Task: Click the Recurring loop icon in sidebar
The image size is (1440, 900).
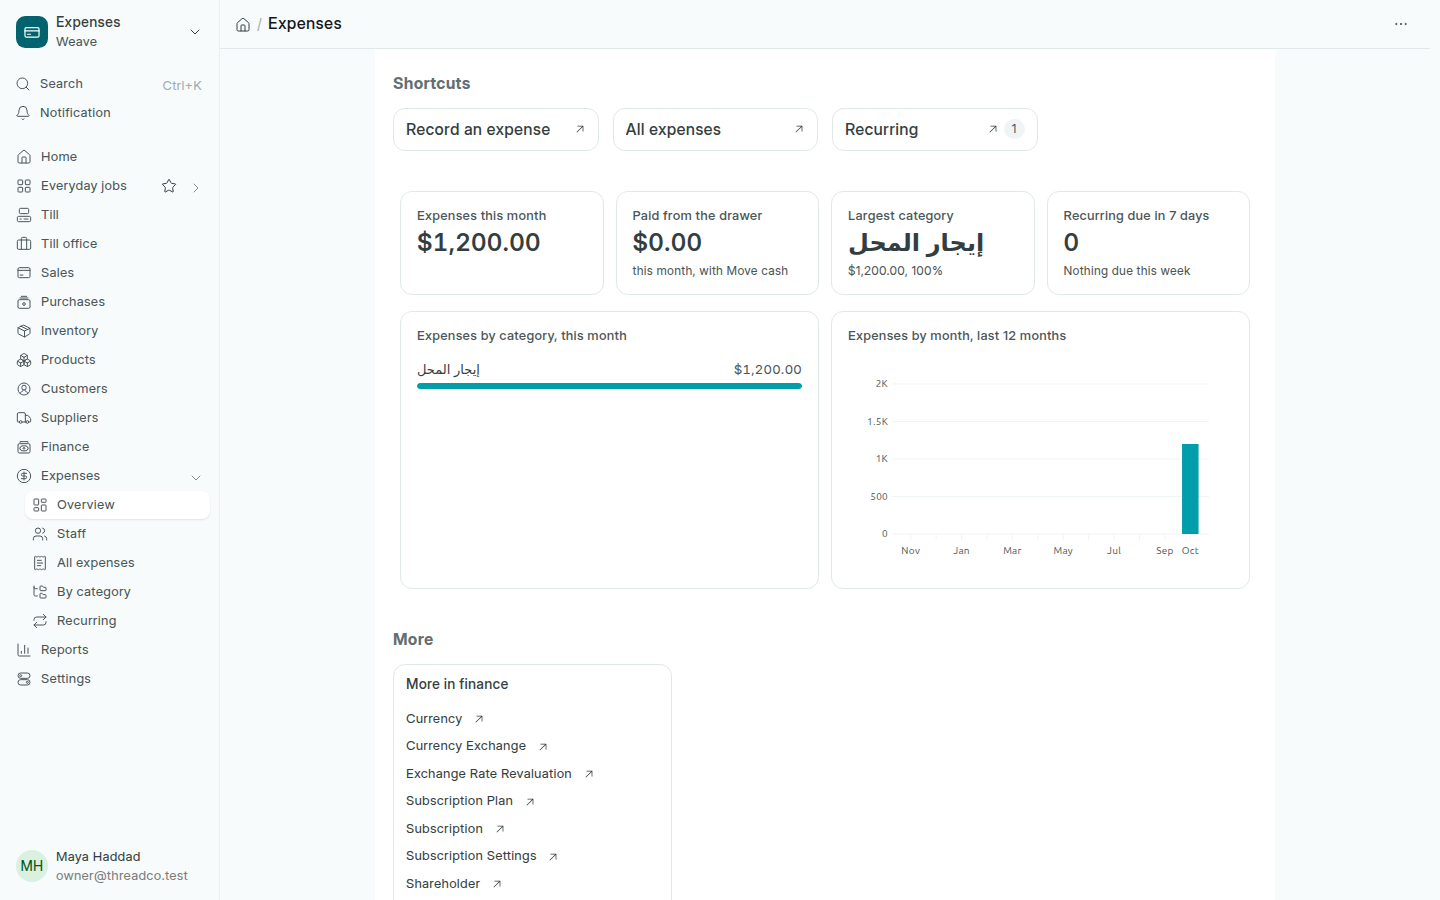Action: pyautogui.click(x=40, y=621)
